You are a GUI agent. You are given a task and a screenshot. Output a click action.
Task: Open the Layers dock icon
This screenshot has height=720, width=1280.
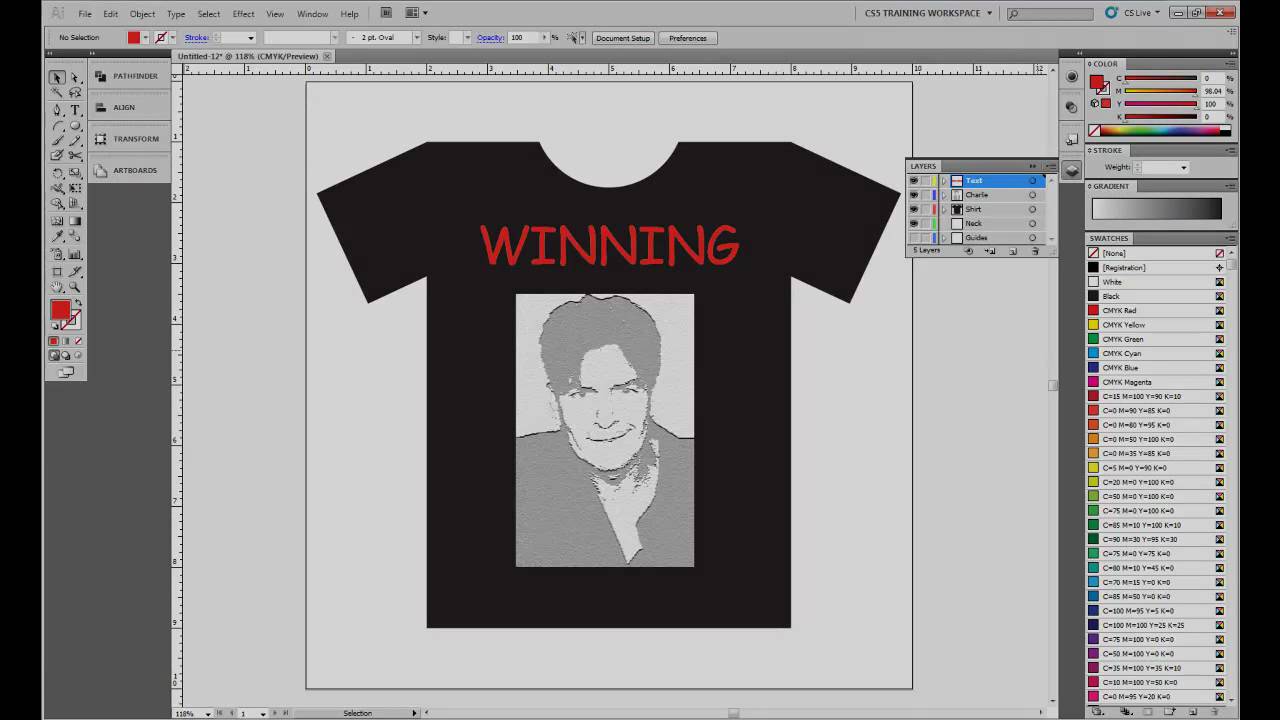[1072, 170]
